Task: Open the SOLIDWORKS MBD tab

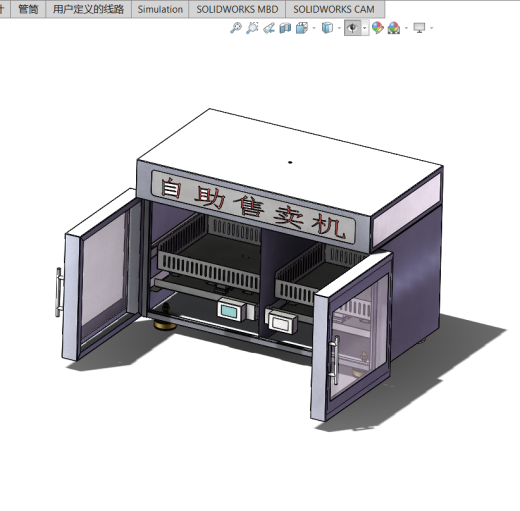Action: pos(237,9)
